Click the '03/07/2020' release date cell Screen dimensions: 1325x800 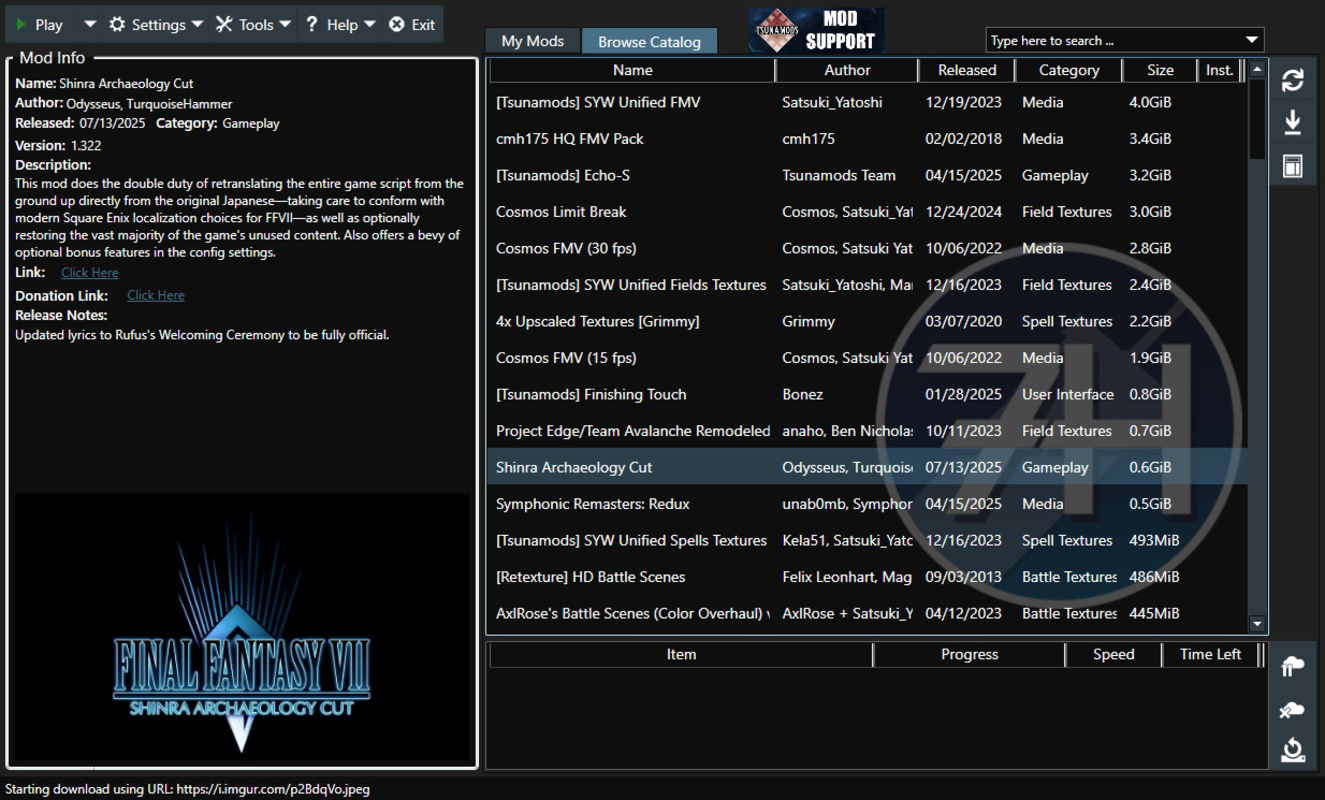963,321
